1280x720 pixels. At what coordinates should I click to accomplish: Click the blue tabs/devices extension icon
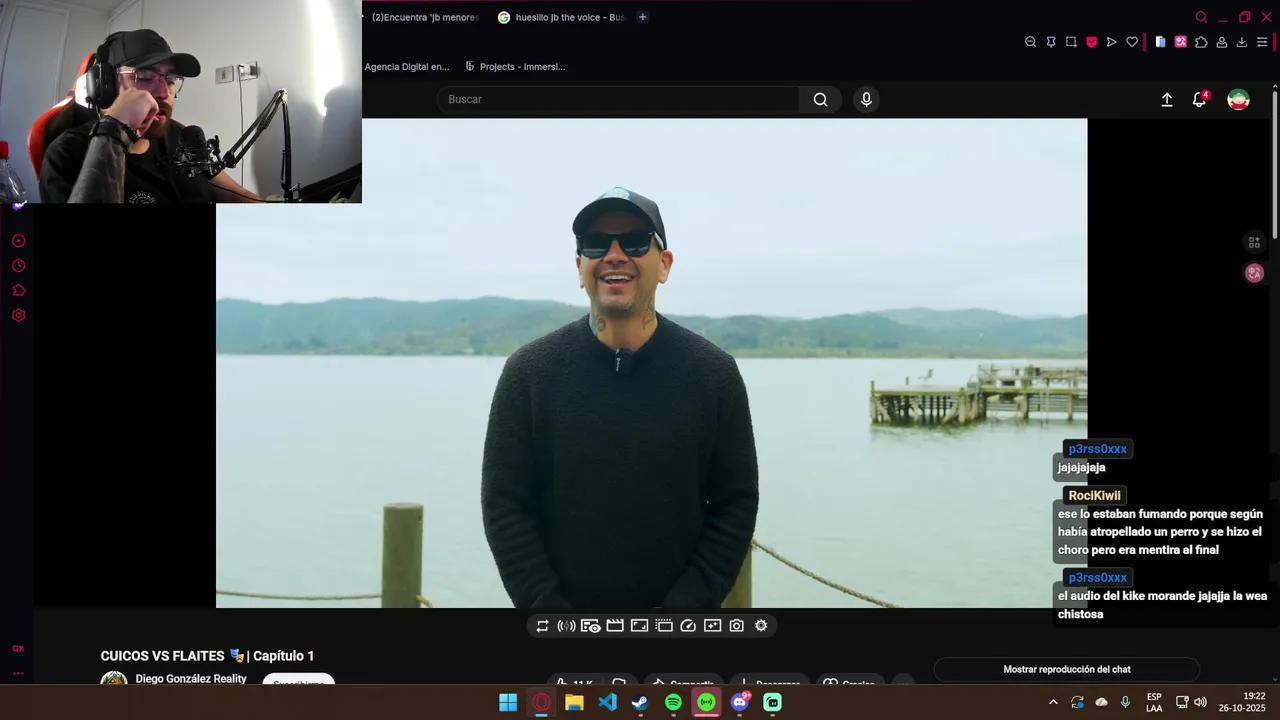tap(1160, 42)
